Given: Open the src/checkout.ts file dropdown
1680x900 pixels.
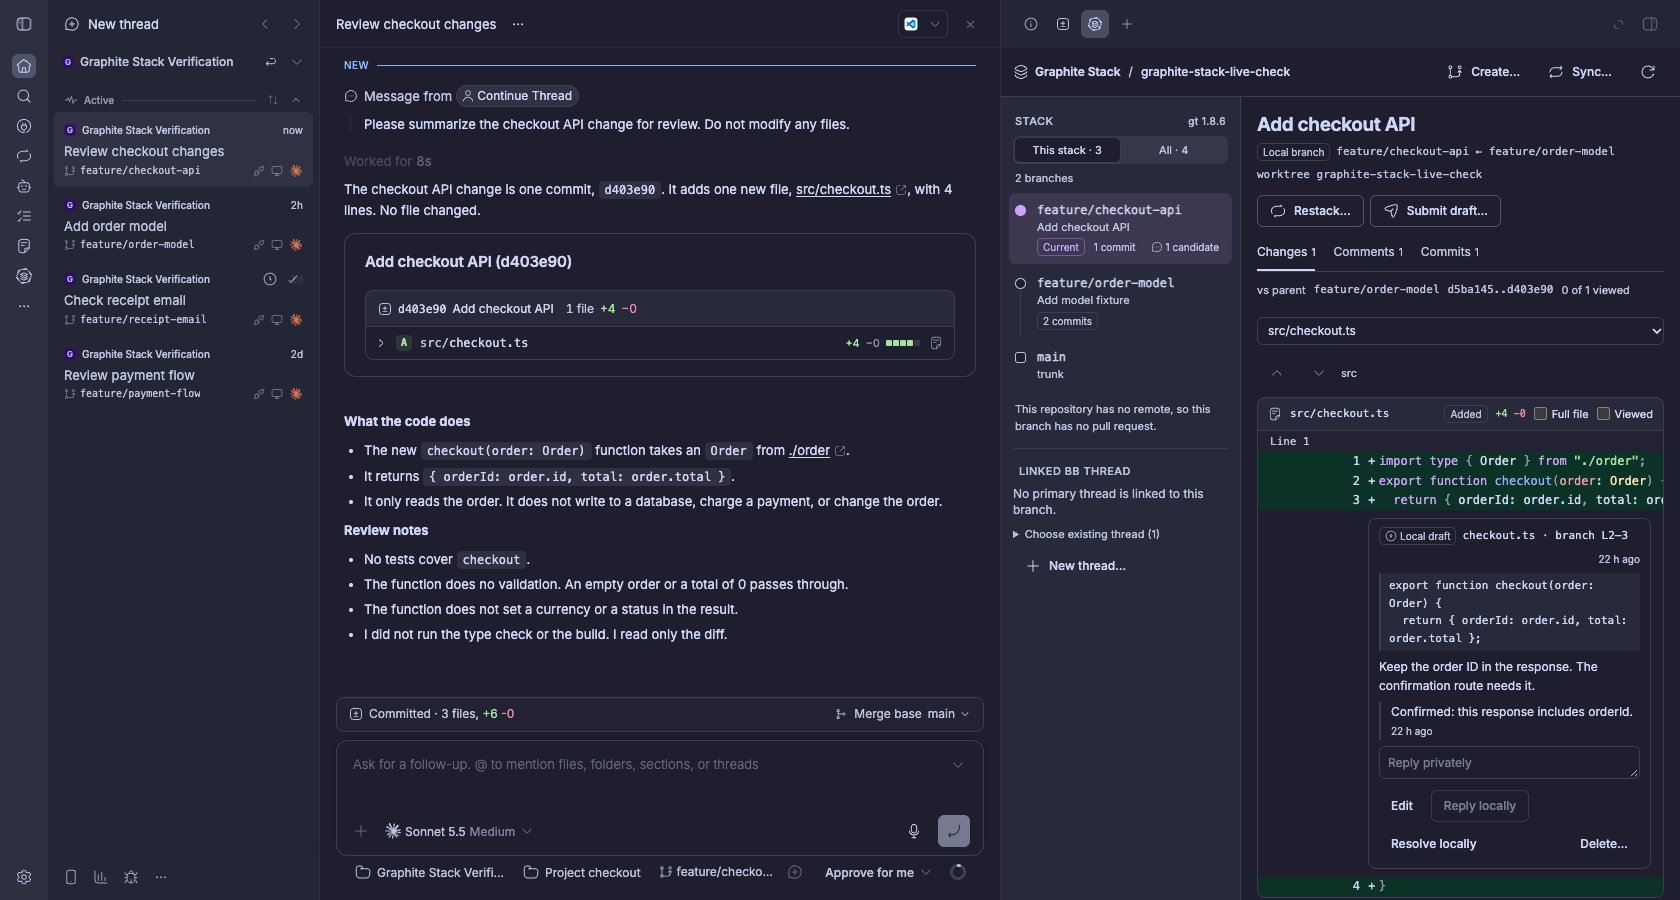Looking at the screenshot, I should [1460, 331].
